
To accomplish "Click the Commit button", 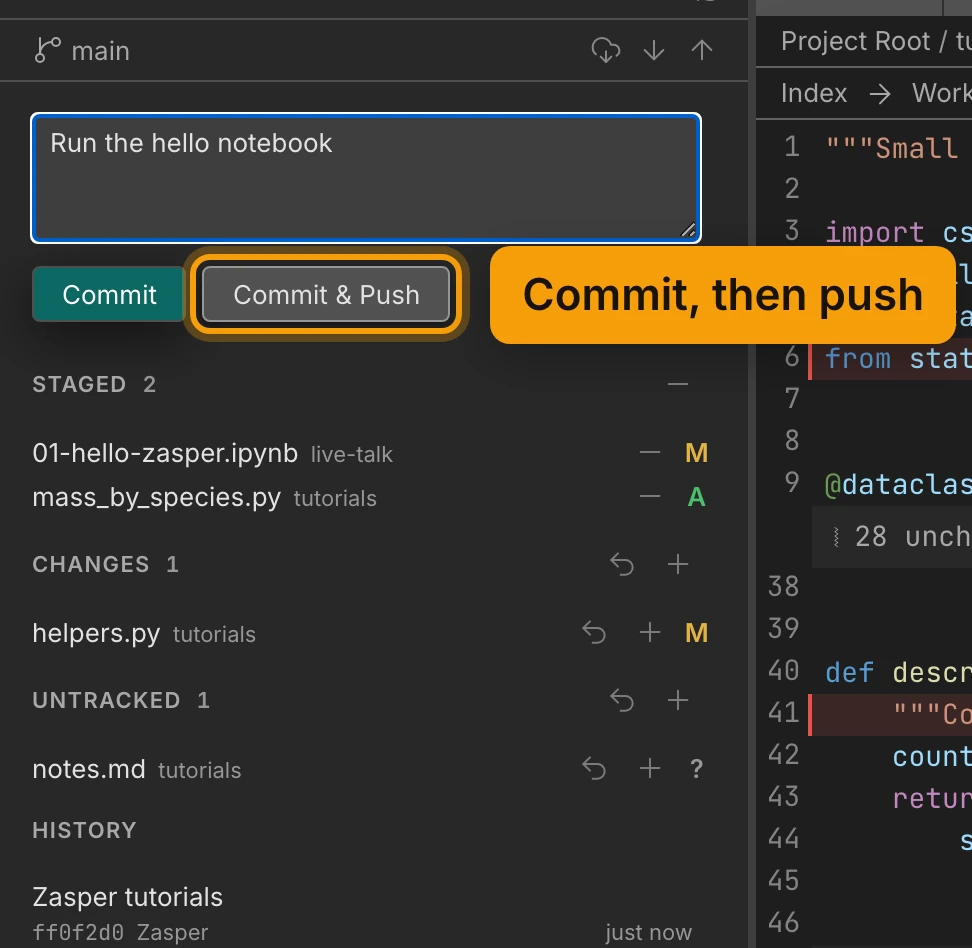I will [108, 295].
